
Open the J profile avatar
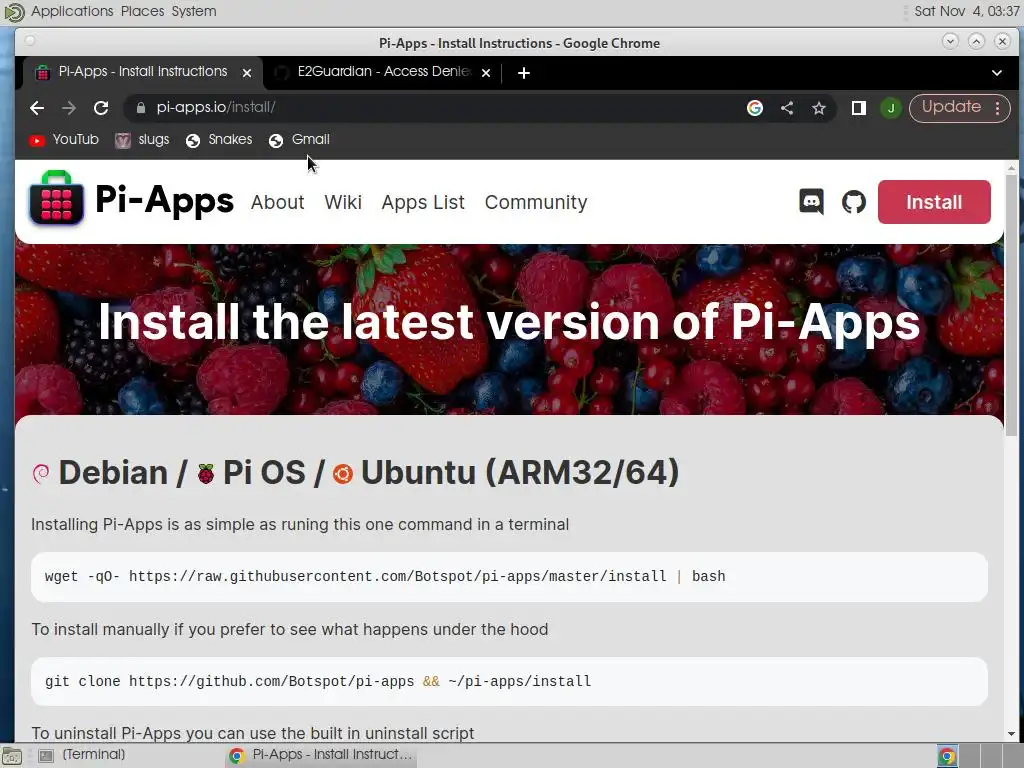point(891,108)
